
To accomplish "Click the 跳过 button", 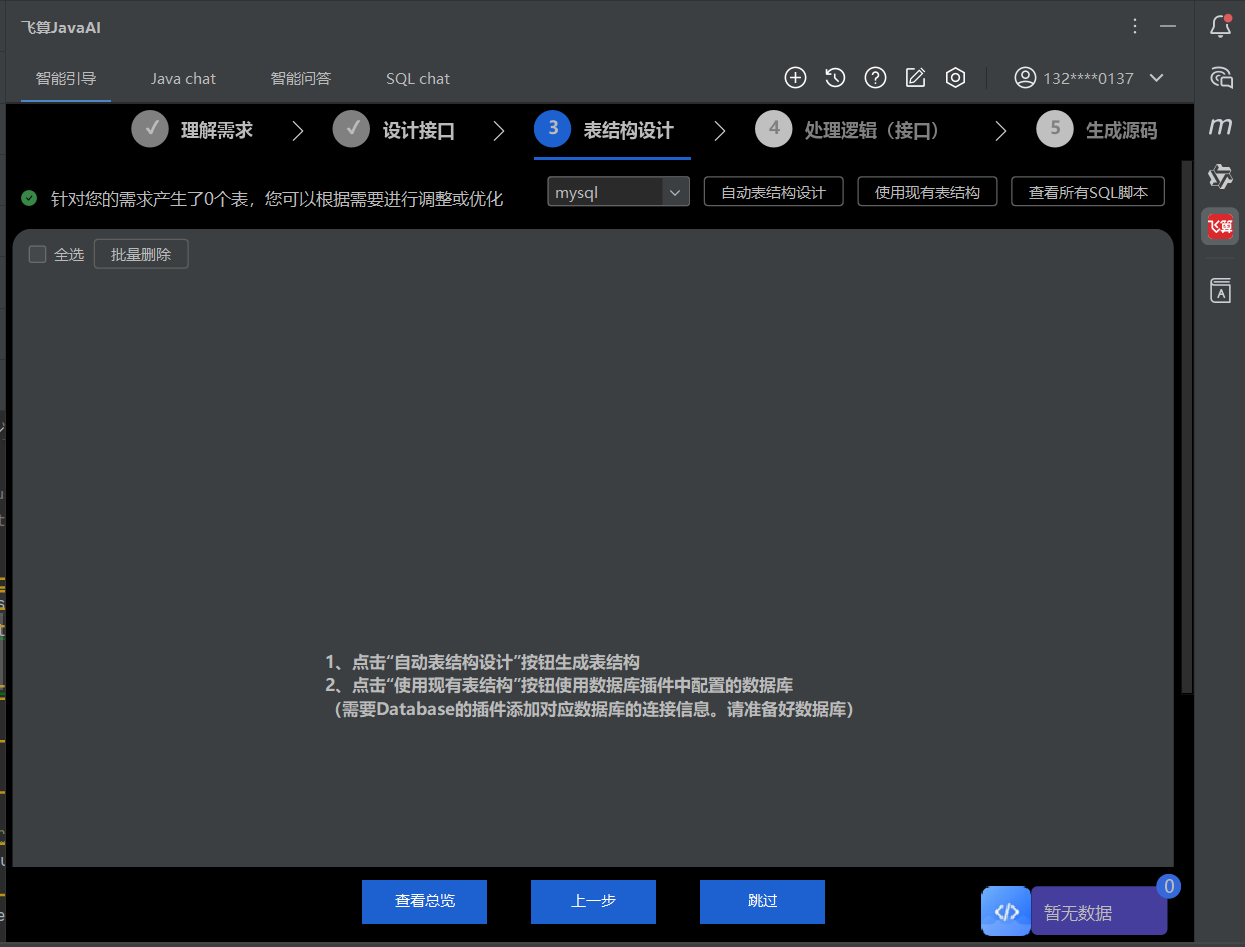I will [762, 901].
